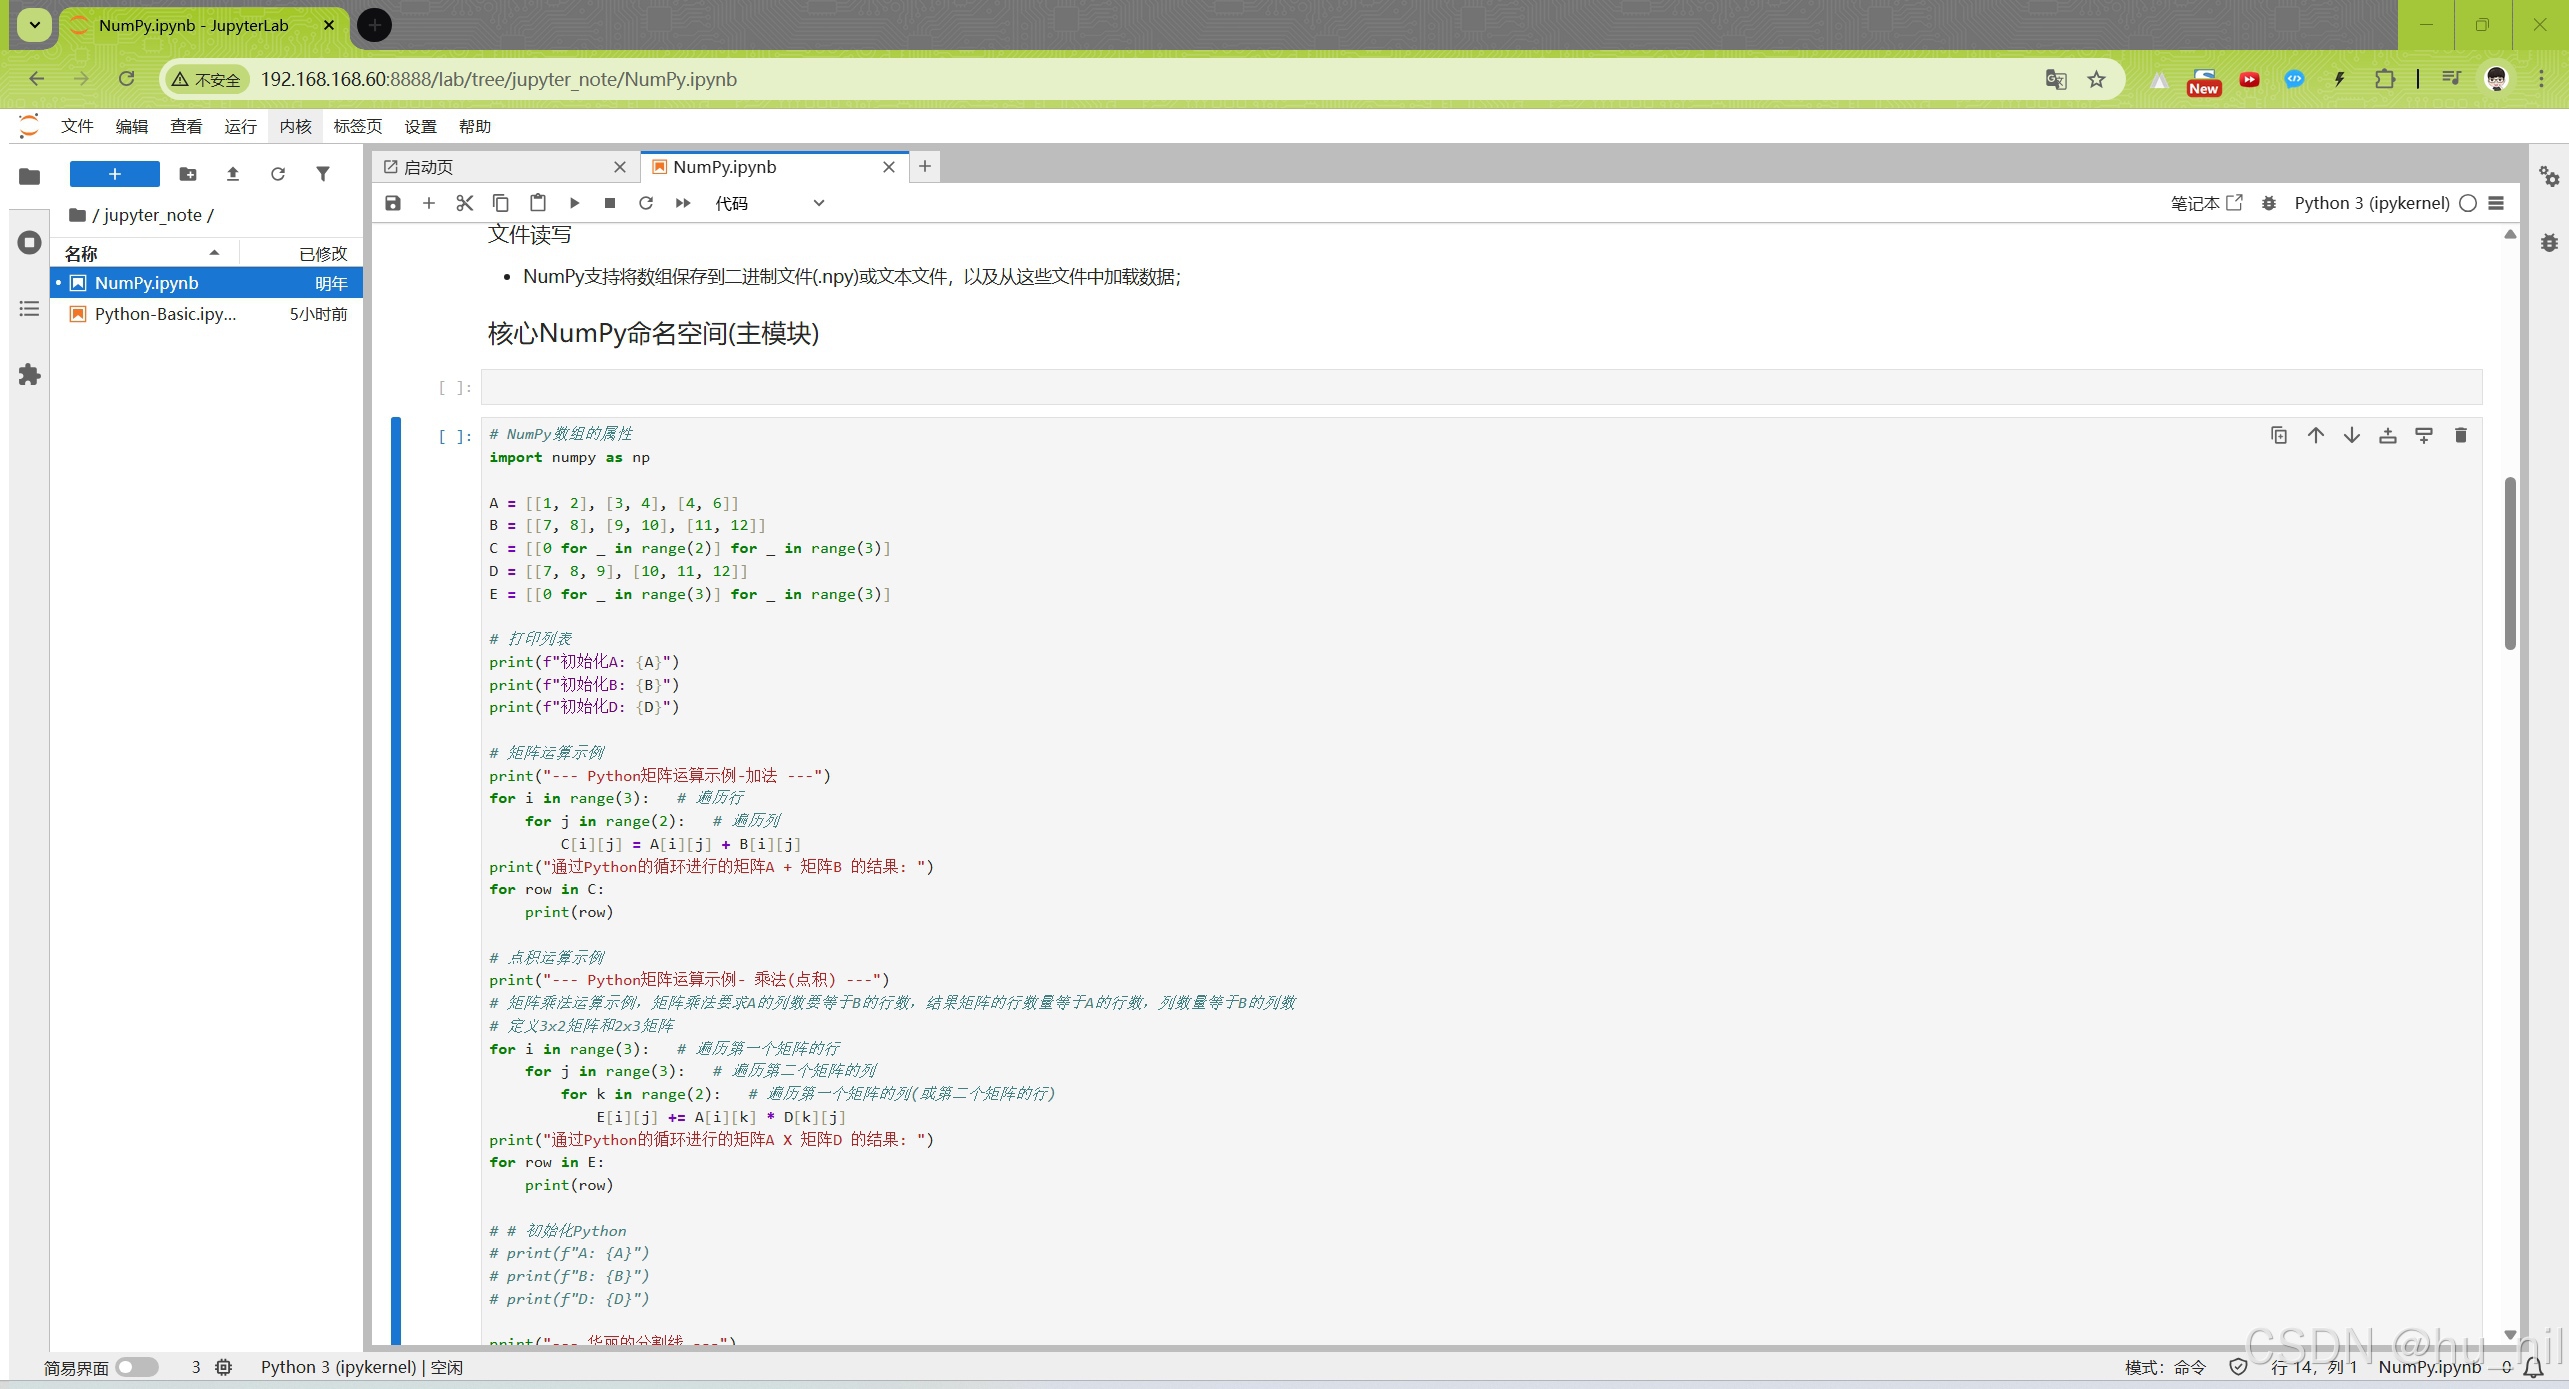
Task: Open the browser tab search dropdown arrow
Action: [35, 25]
